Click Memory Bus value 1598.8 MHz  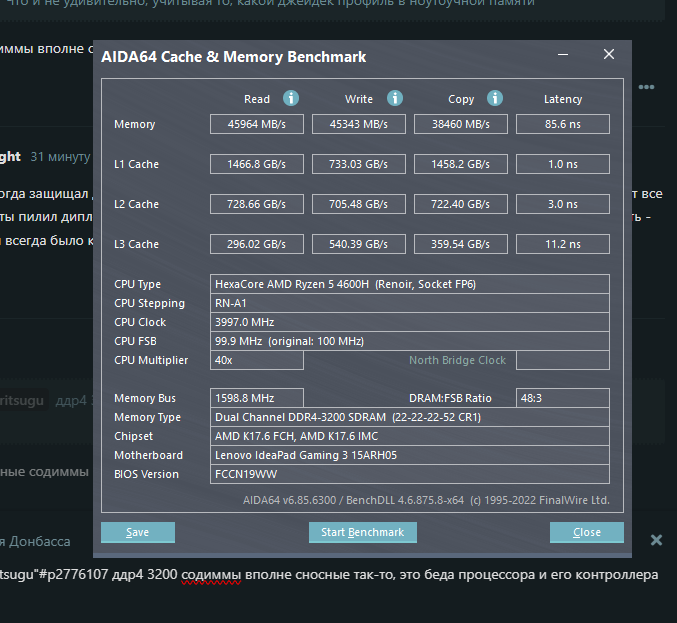tap(257, 398)
